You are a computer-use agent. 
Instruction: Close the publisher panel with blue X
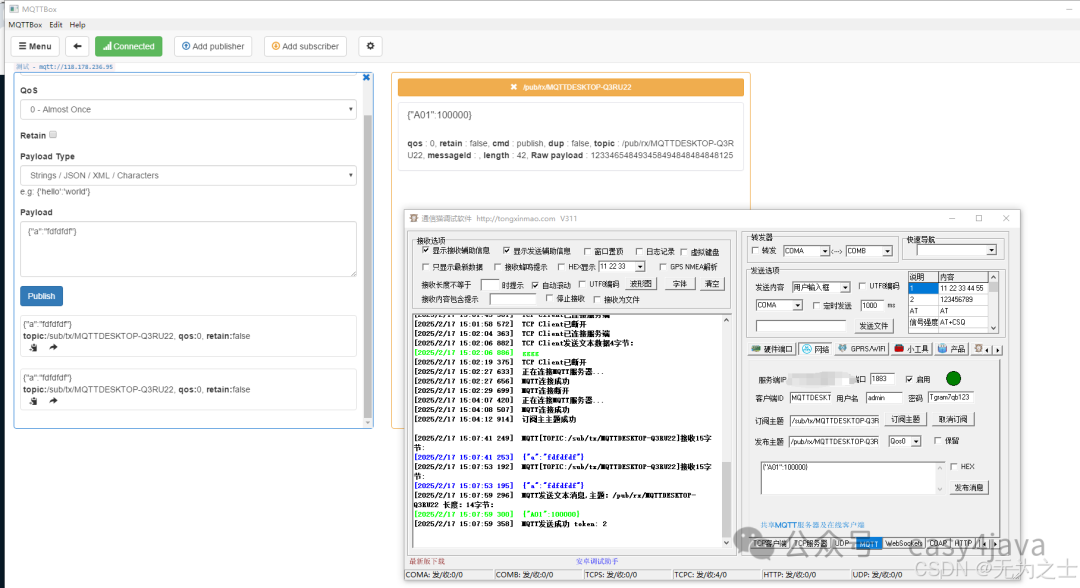click(x=366, y=78)
